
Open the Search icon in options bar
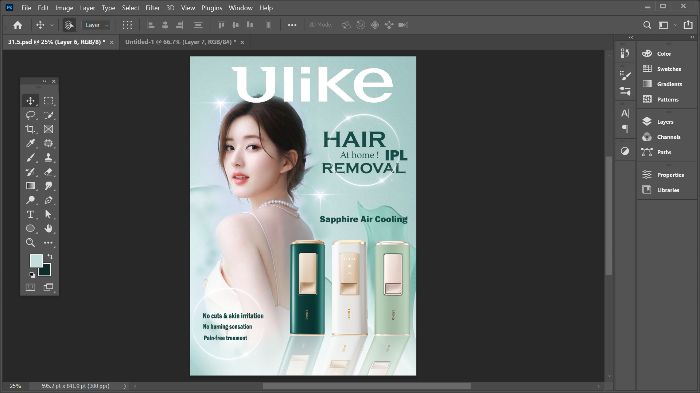coord(647,25)
